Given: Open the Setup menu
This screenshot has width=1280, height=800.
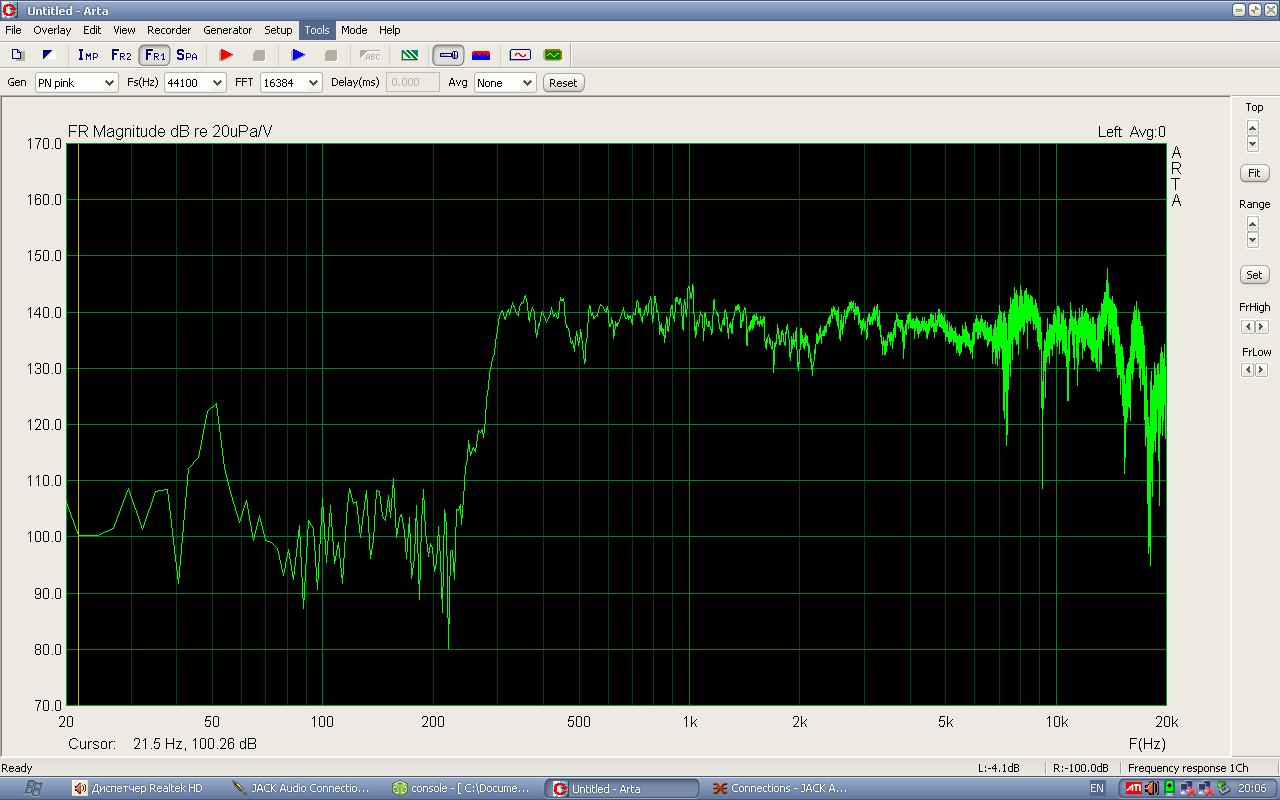Looking at the screenshot, I should click(278, 30).
